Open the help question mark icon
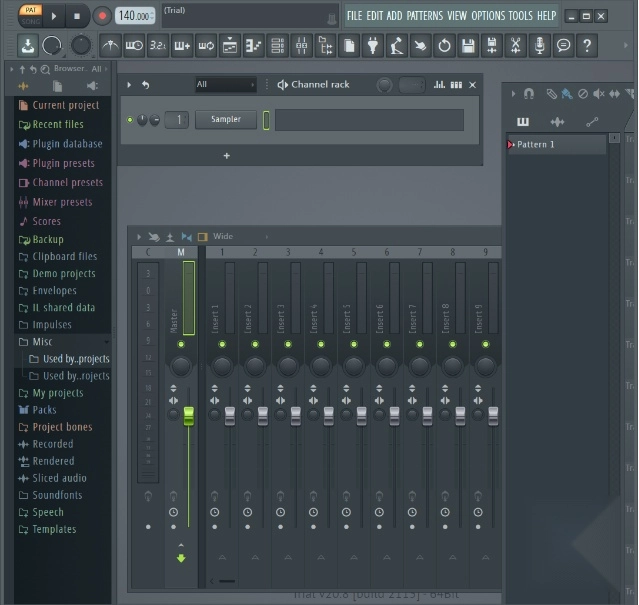639x605 pixels. pyautogui.click(x=587, y=46)
